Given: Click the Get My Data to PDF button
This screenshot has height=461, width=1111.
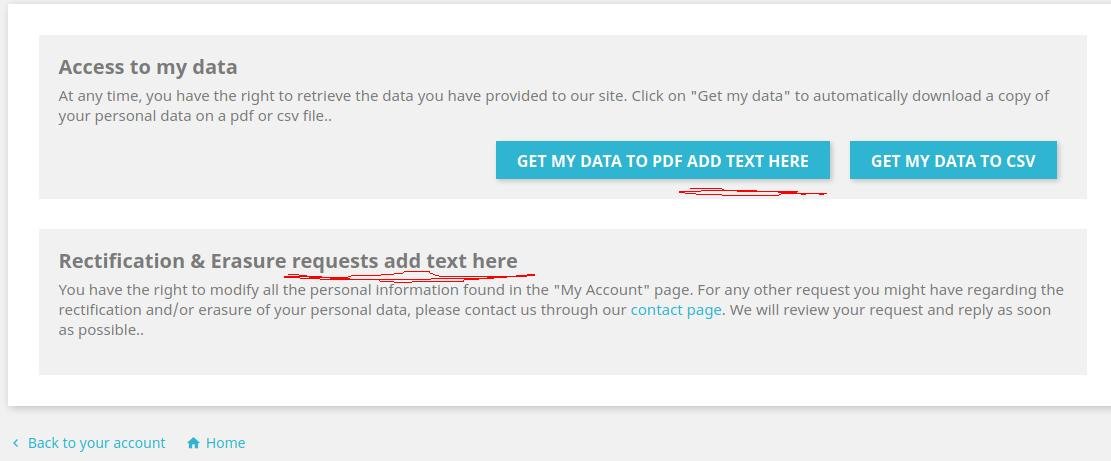Looking at the screenshot, I should tap(662, 160).
